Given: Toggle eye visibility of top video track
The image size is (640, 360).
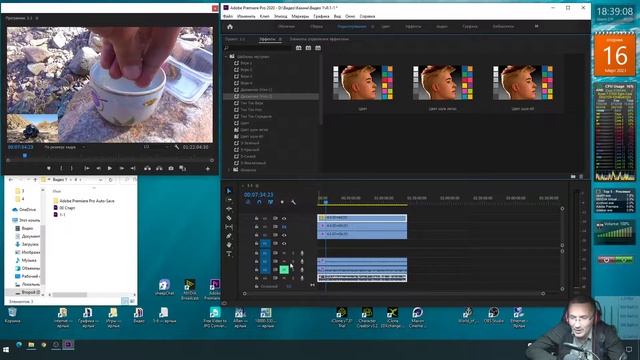Looking at the screenshot, I should pyautogui.click(x=284, y=218).
